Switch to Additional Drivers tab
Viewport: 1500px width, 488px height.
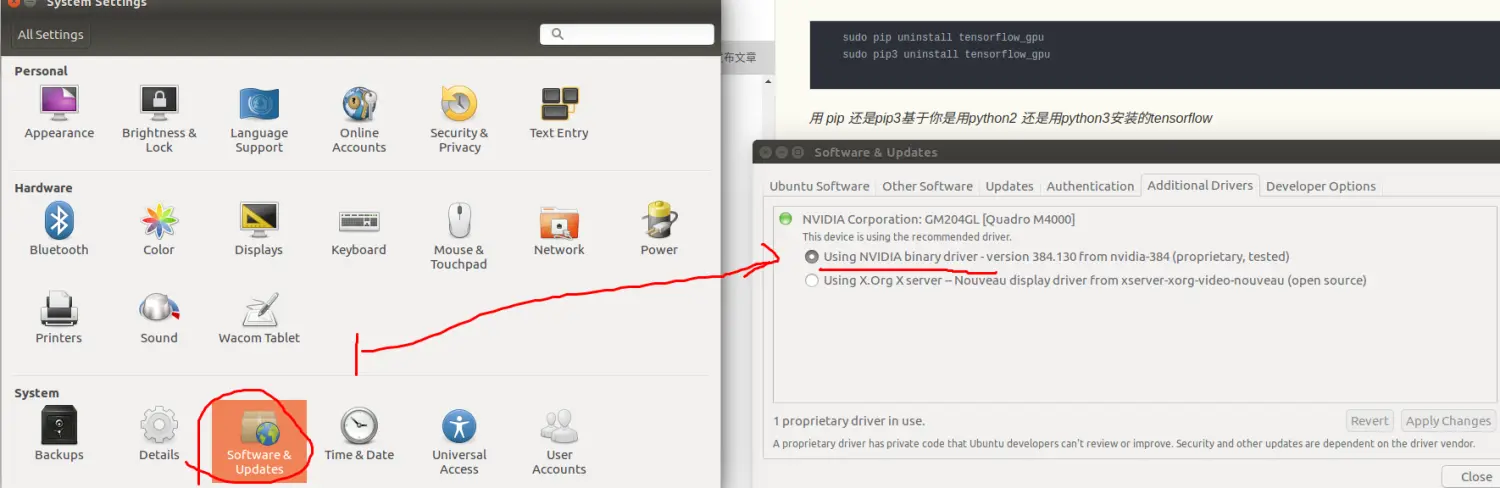coord(1200,185)
